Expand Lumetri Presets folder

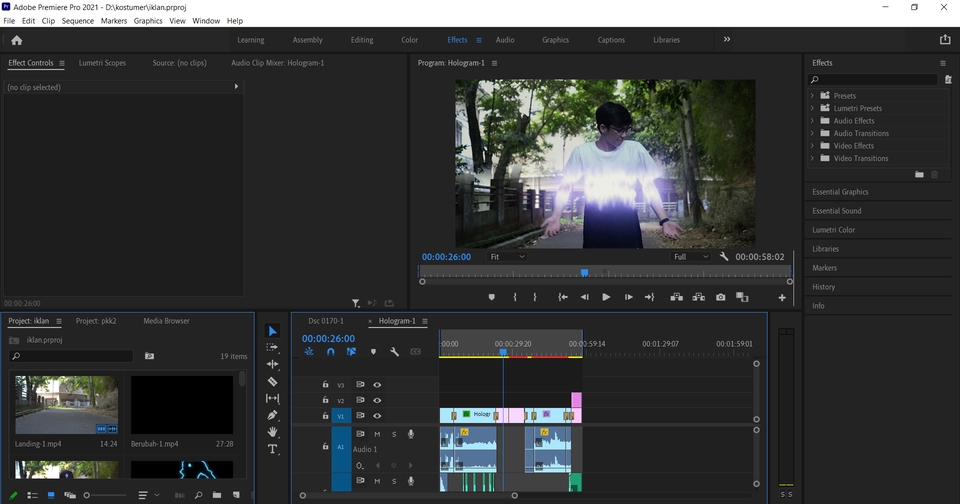812,108
